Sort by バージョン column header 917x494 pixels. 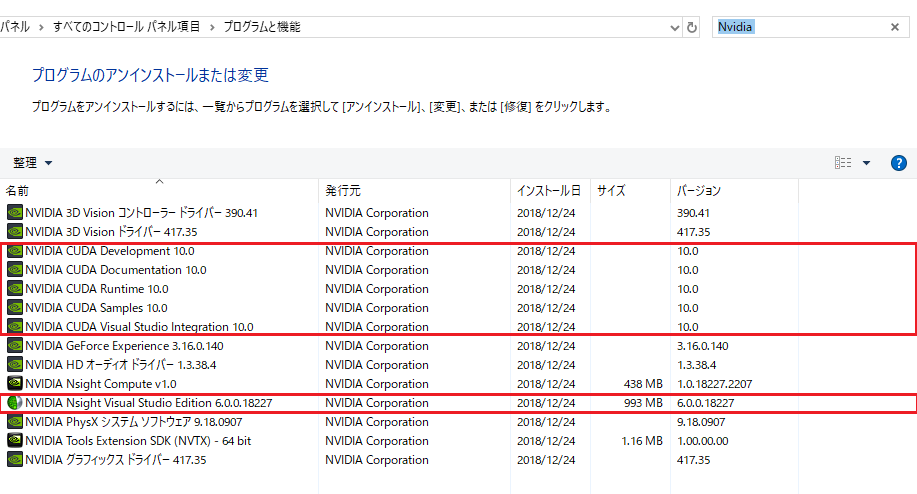click(734, 191)
